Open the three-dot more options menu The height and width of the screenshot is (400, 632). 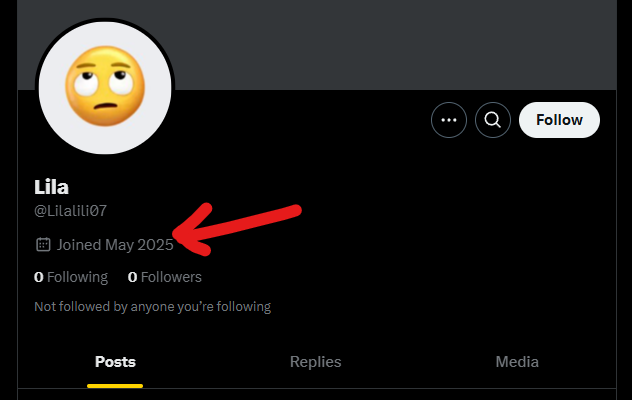pyautogui.click(x=449, y=120)
